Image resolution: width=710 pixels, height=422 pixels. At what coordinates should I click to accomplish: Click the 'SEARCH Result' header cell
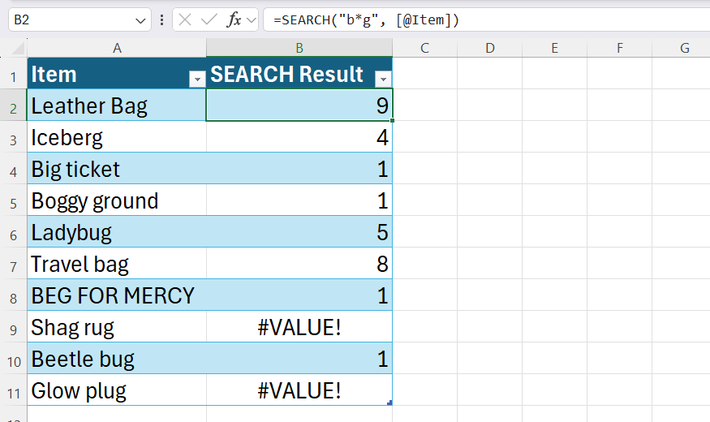pos(299,73)
